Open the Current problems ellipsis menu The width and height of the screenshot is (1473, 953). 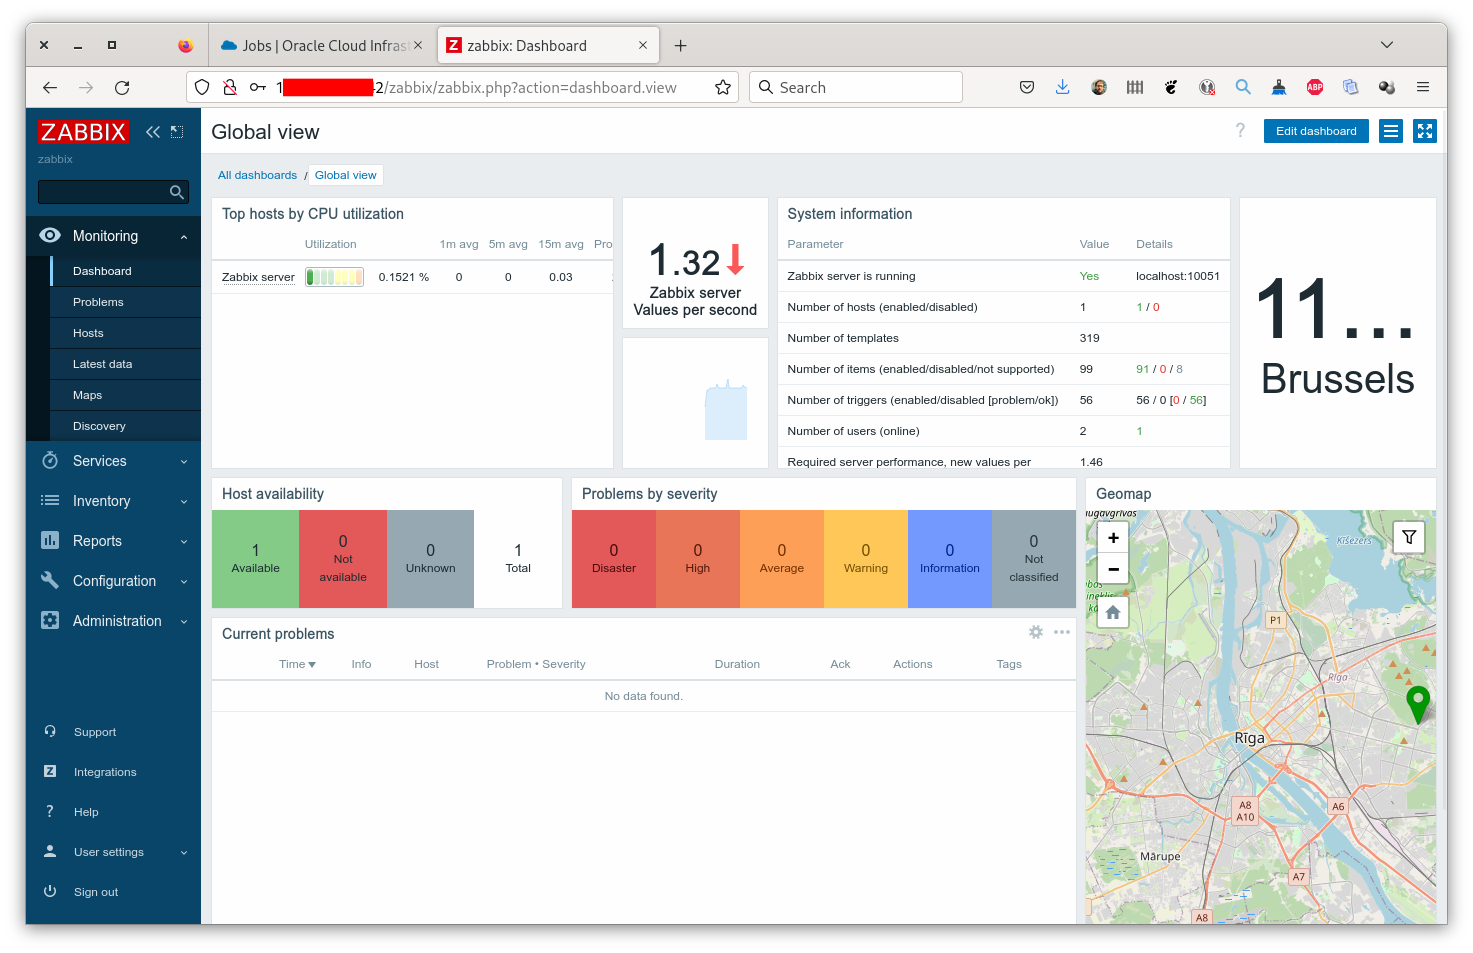coord(1062,631)
